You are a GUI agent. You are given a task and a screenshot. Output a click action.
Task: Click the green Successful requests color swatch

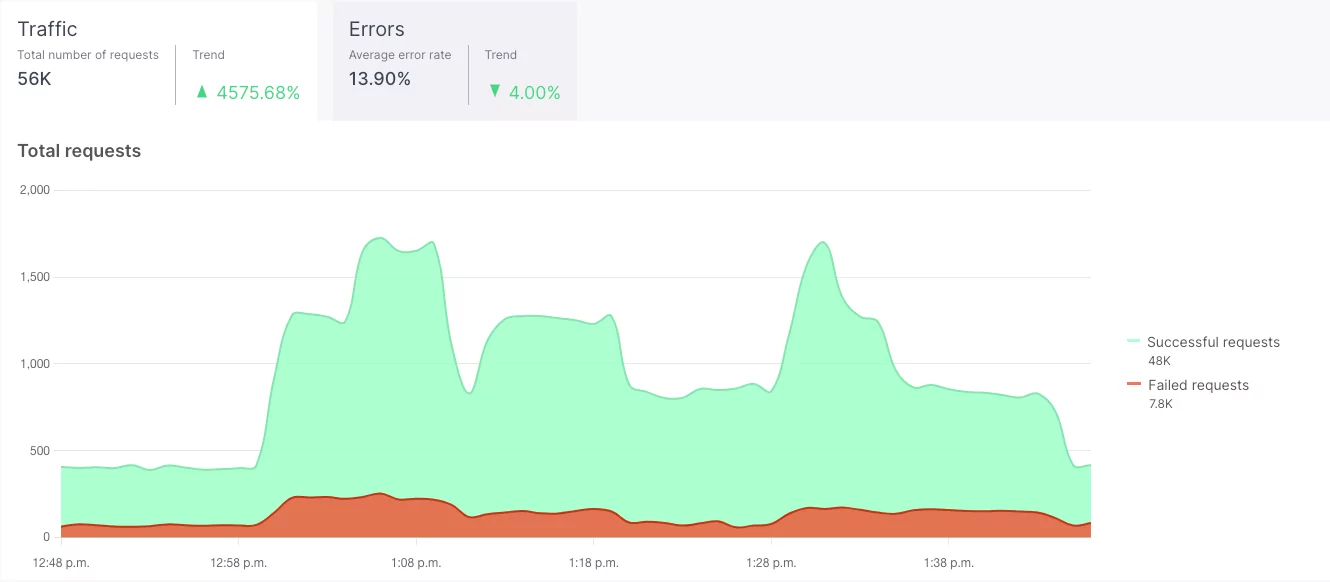point(1133,341)
